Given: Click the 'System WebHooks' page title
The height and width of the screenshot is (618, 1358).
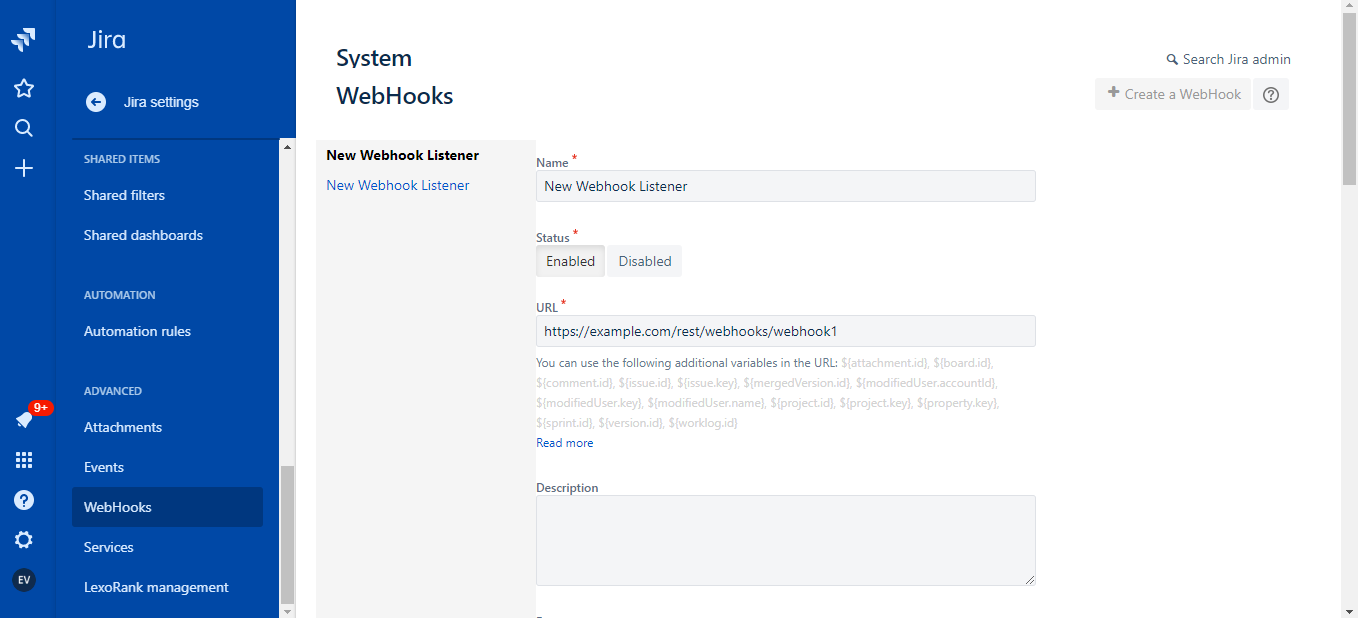Looking at the screenshot, I should (395, 77).
